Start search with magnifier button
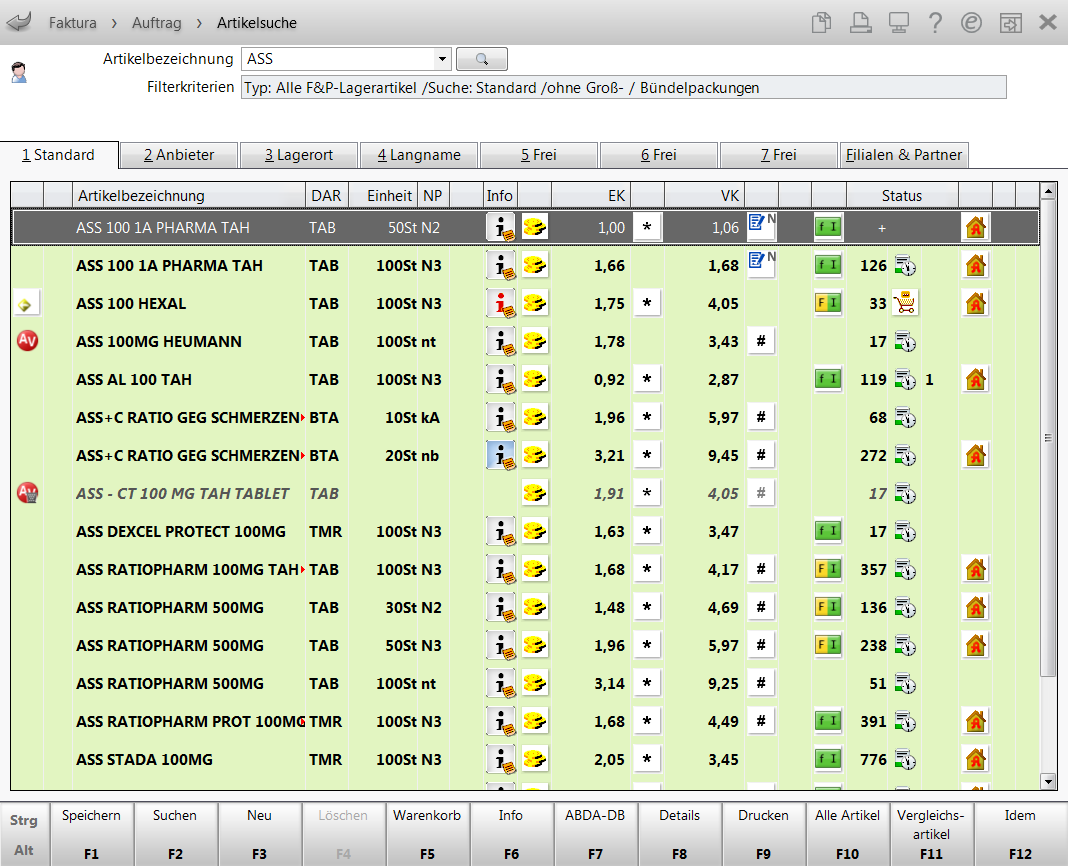The width and height of the screenshot is (1068, 866). (x=482, y=59)
